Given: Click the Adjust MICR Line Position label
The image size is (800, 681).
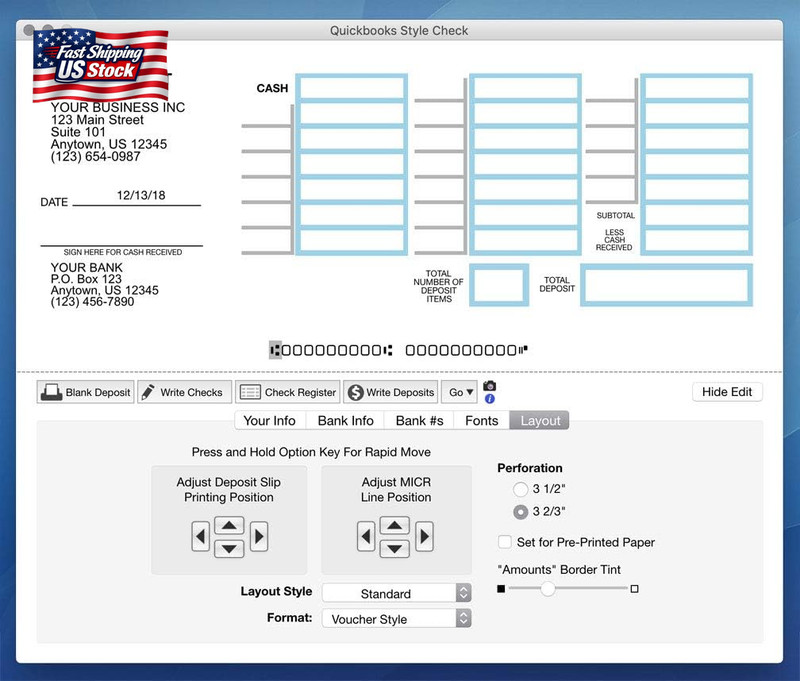Looking at the screenshot, I should [396, 490].
